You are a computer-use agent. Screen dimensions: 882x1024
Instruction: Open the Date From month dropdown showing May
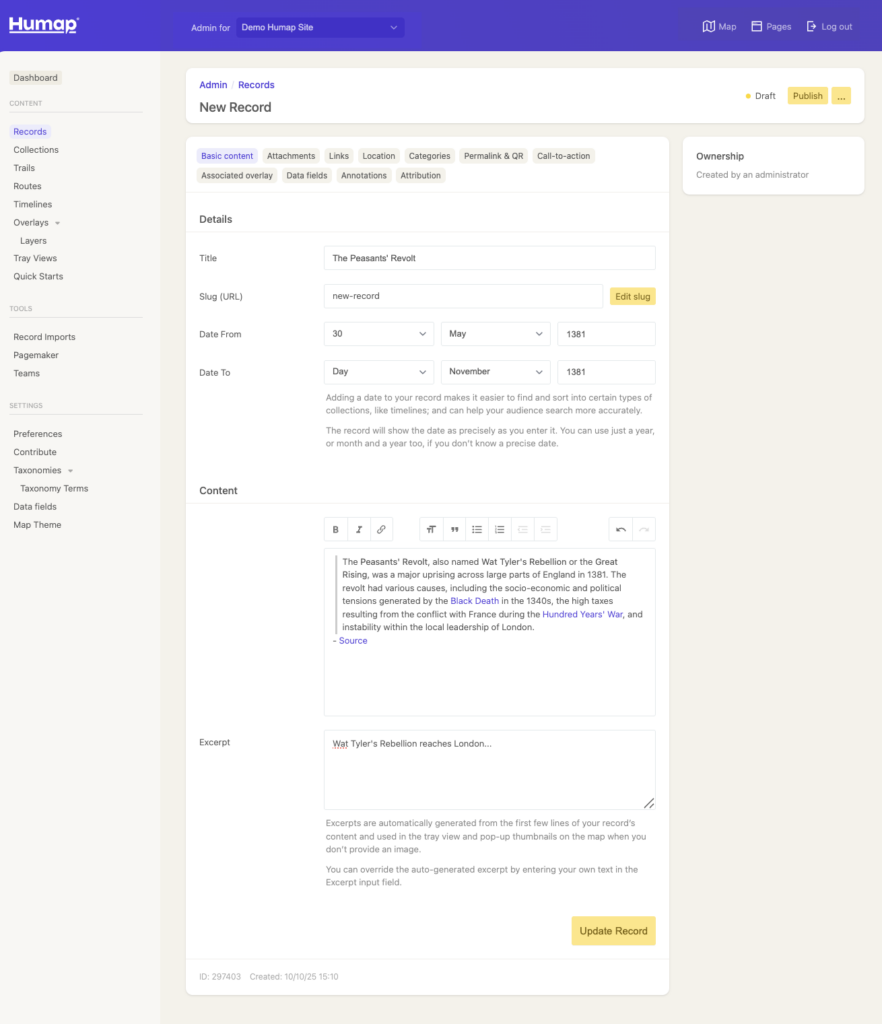[495, 334]
